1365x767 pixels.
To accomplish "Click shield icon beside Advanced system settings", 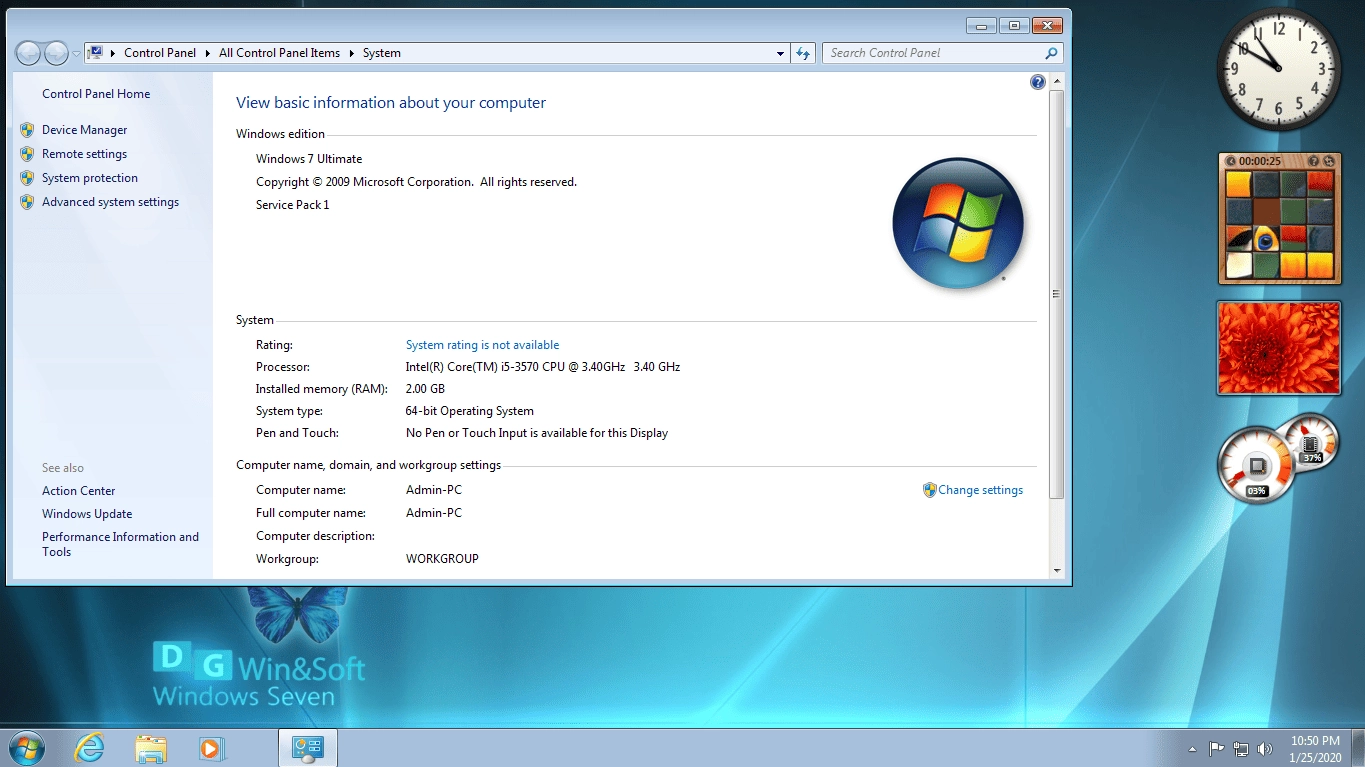I will (x=27, y=202).
